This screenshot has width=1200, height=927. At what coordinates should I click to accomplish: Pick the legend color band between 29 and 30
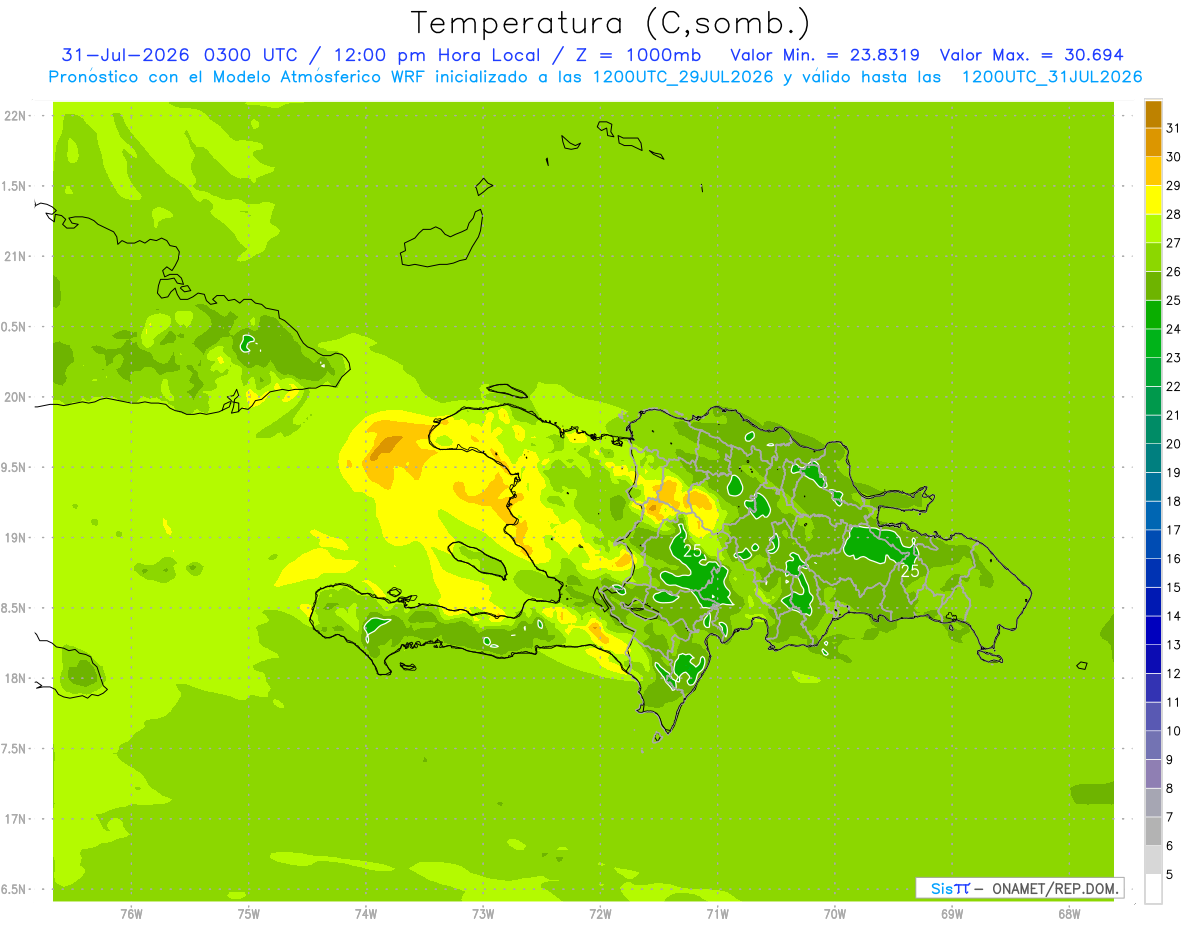[x=1153, y=171]
